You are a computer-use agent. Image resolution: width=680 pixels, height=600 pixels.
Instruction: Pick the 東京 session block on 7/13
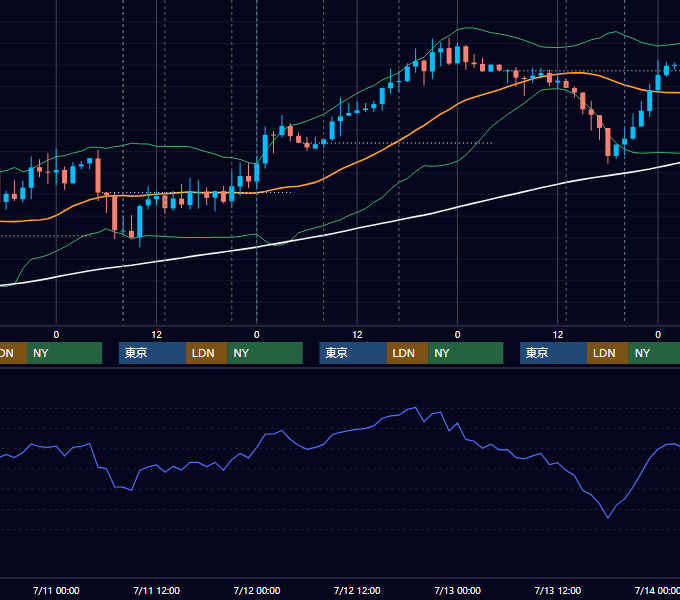point(553,353)
